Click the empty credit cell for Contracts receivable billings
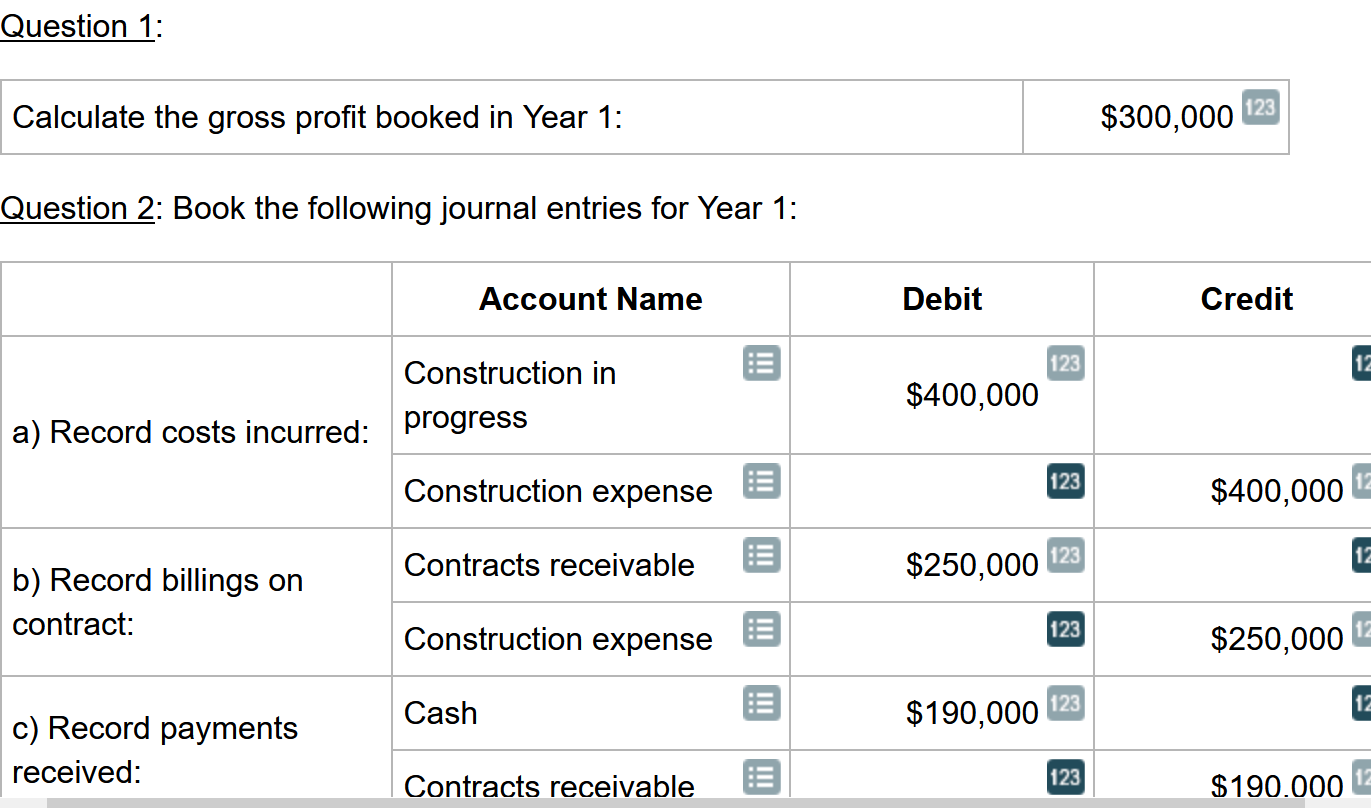The width and height of the screenshot is (1371, 808). pos(1232,565)
